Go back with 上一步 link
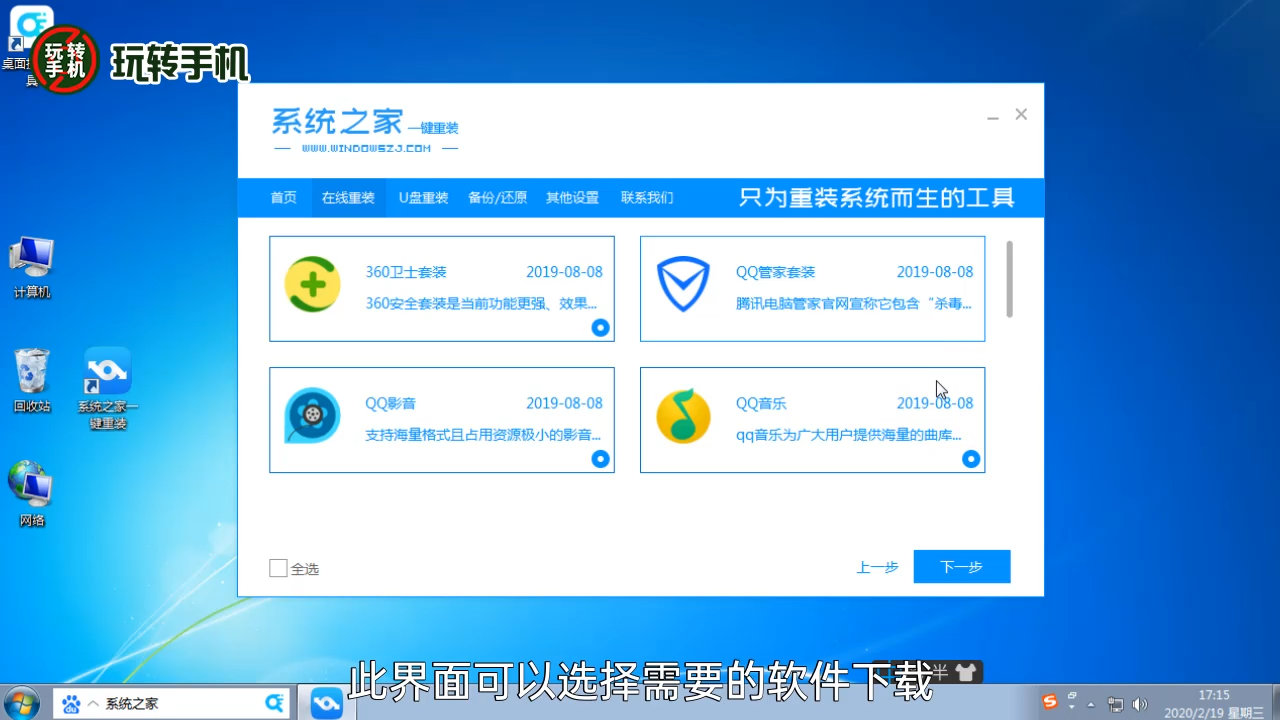 click(877, 567)
